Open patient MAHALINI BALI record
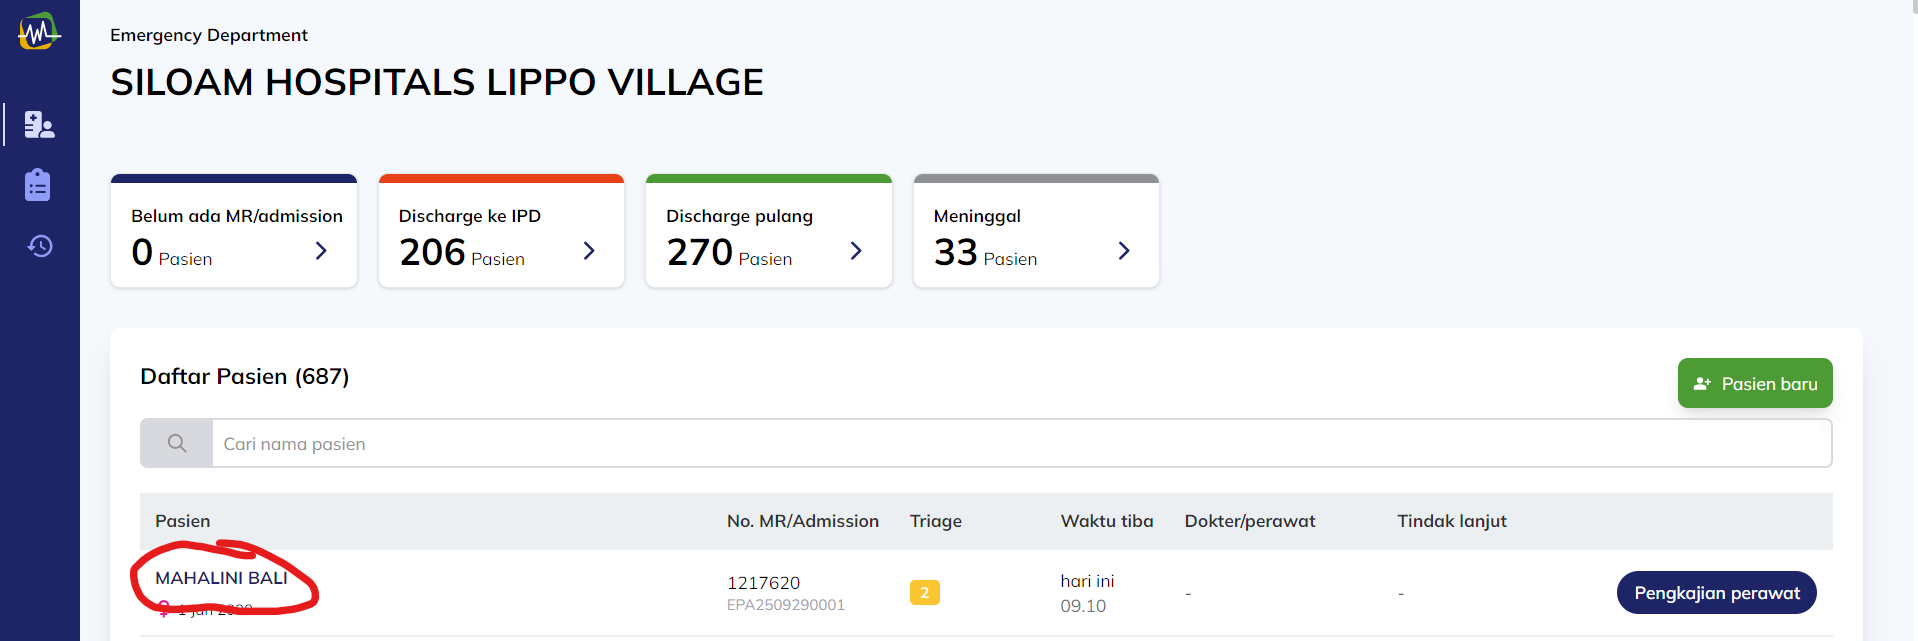This screenshot has width=1918, height=641. click(221, 578)
